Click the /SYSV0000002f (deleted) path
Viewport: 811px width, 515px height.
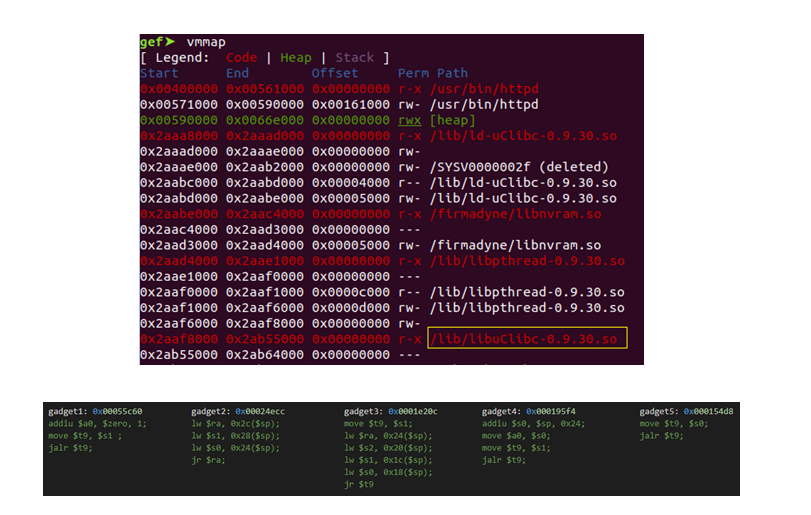pyautogui.click(x=519, y=167)
